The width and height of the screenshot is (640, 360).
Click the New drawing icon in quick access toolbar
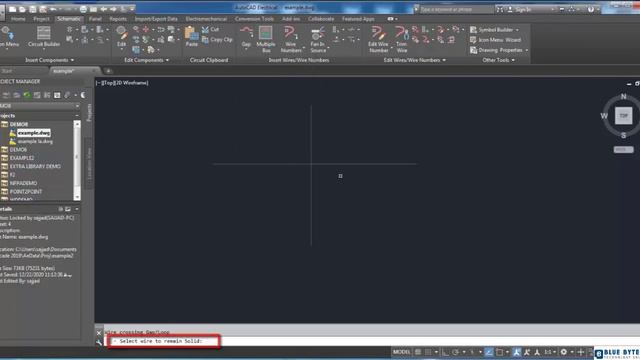pyautogui.click(x=13, y=9)
